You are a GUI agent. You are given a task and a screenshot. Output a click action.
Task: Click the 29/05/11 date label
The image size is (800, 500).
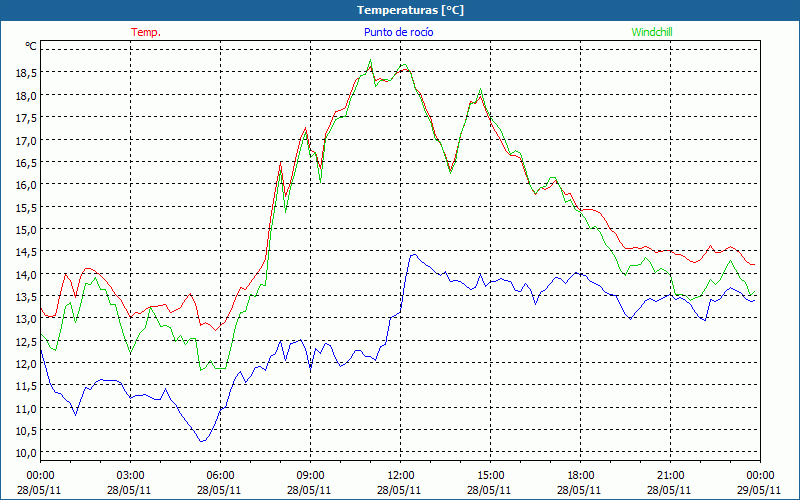[x=760, y=490]
